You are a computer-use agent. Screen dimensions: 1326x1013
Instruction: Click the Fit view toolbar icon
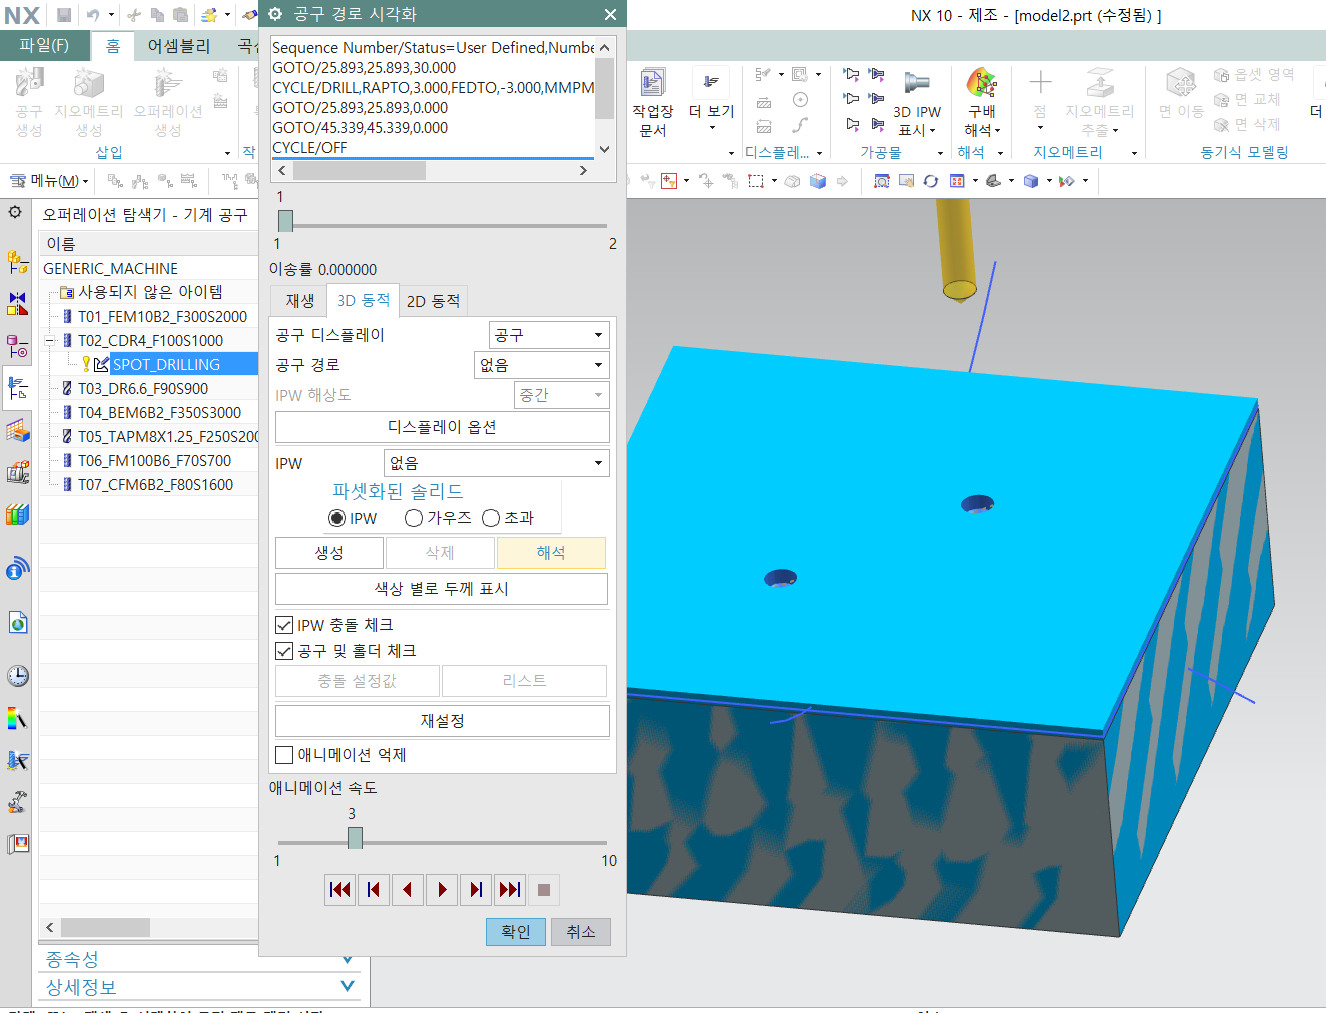click(881, 181)
